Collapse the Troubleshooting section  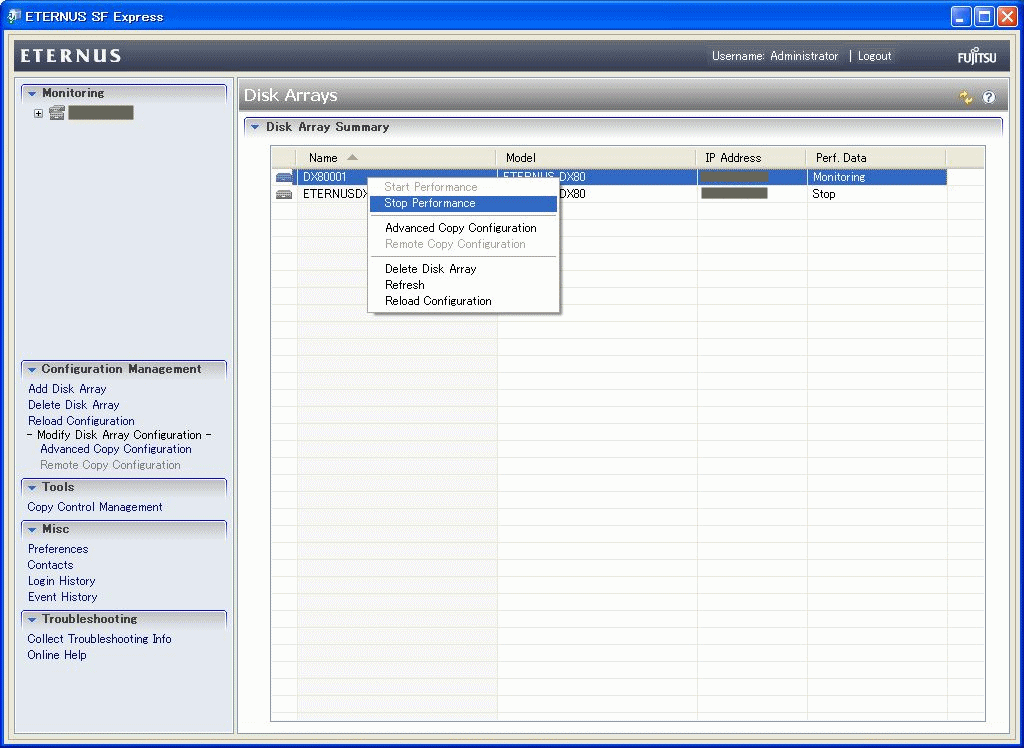coord(31,619)
